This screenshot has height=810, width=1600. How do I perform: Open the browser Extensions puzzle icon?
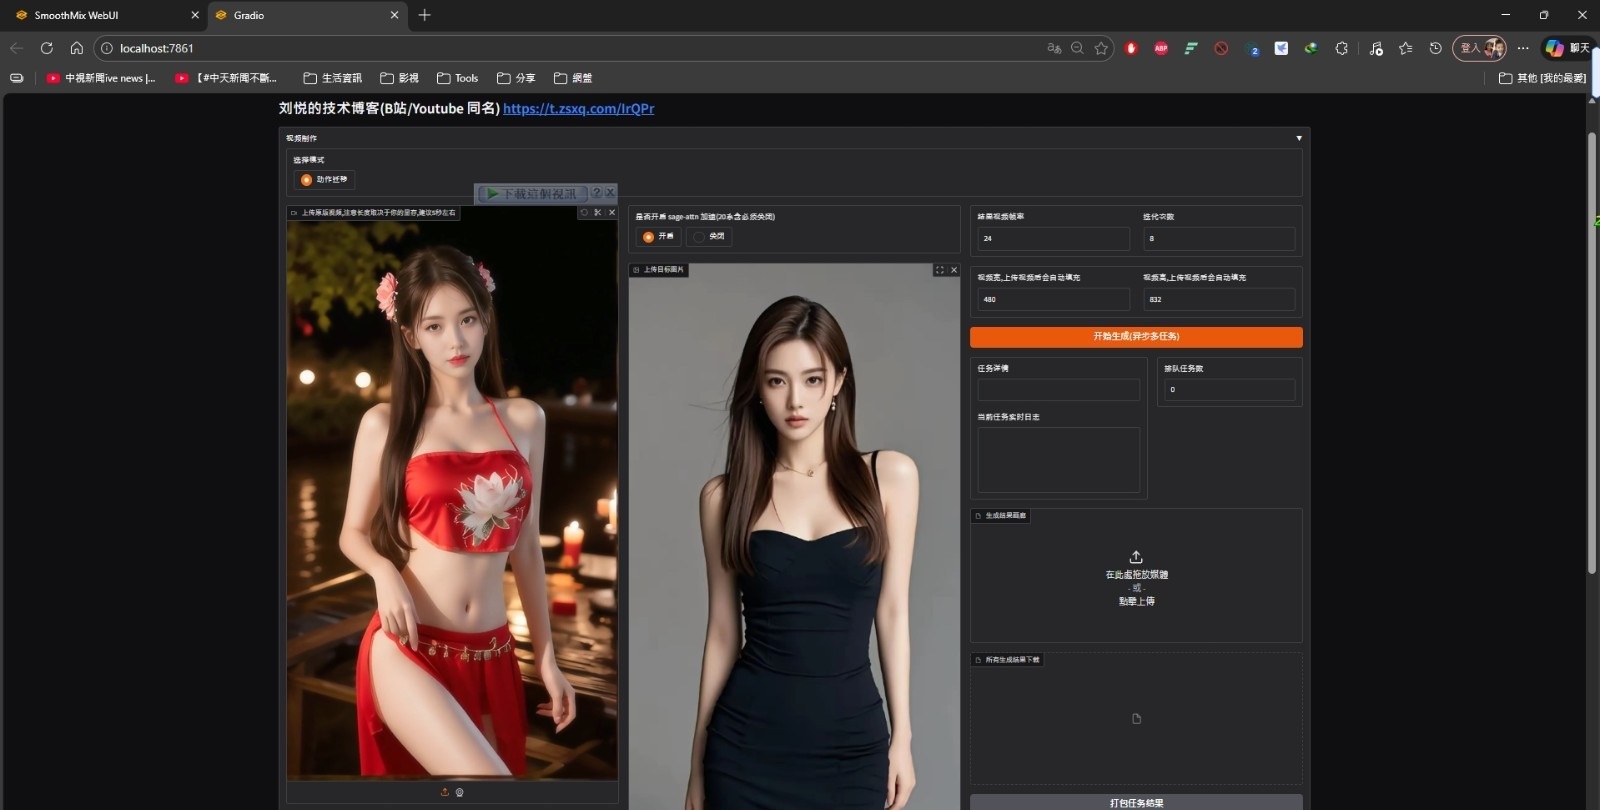pos(1342,48)
